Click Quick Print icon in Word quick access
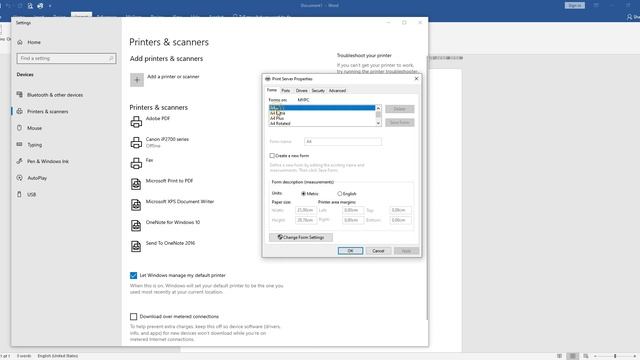This screenshot has height=360, width=640. [40, 6]
